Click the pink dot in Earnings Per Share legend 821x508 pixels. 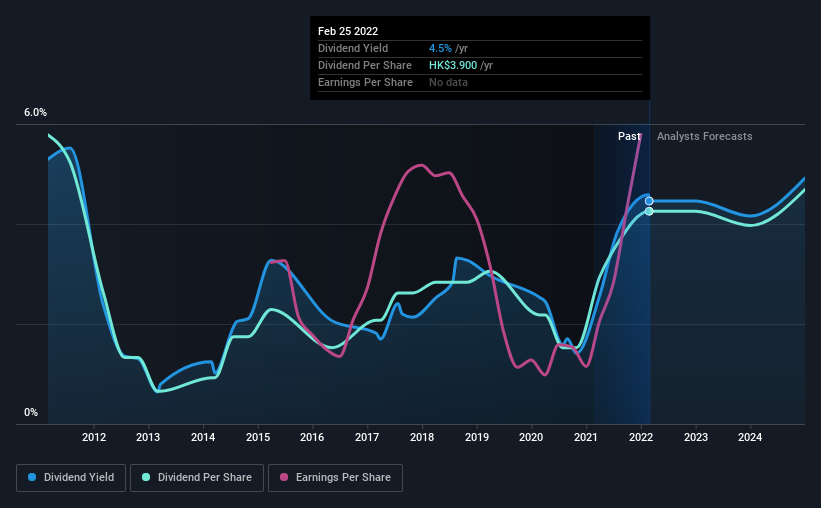284,477
